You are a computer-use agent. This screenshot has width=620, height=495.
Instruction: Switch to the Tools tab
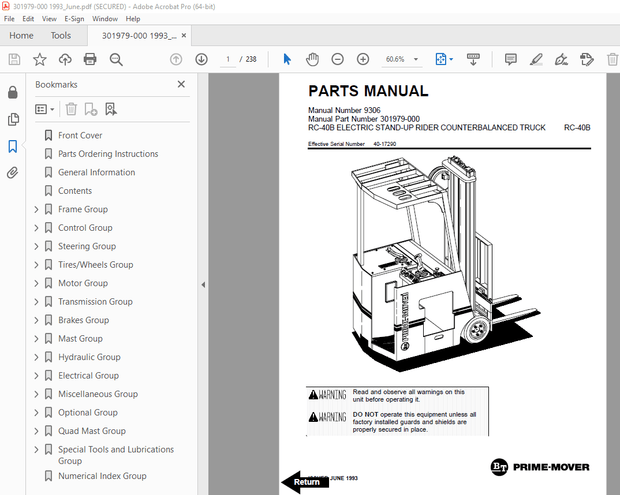tap(60, 36)
